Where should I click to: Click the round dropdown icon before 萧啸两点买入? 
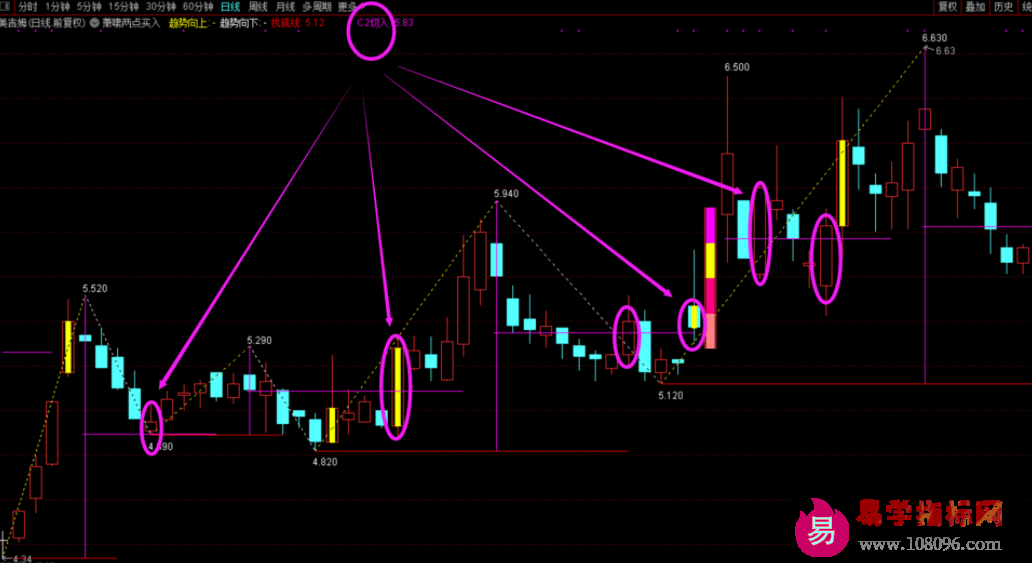(94, 22)
